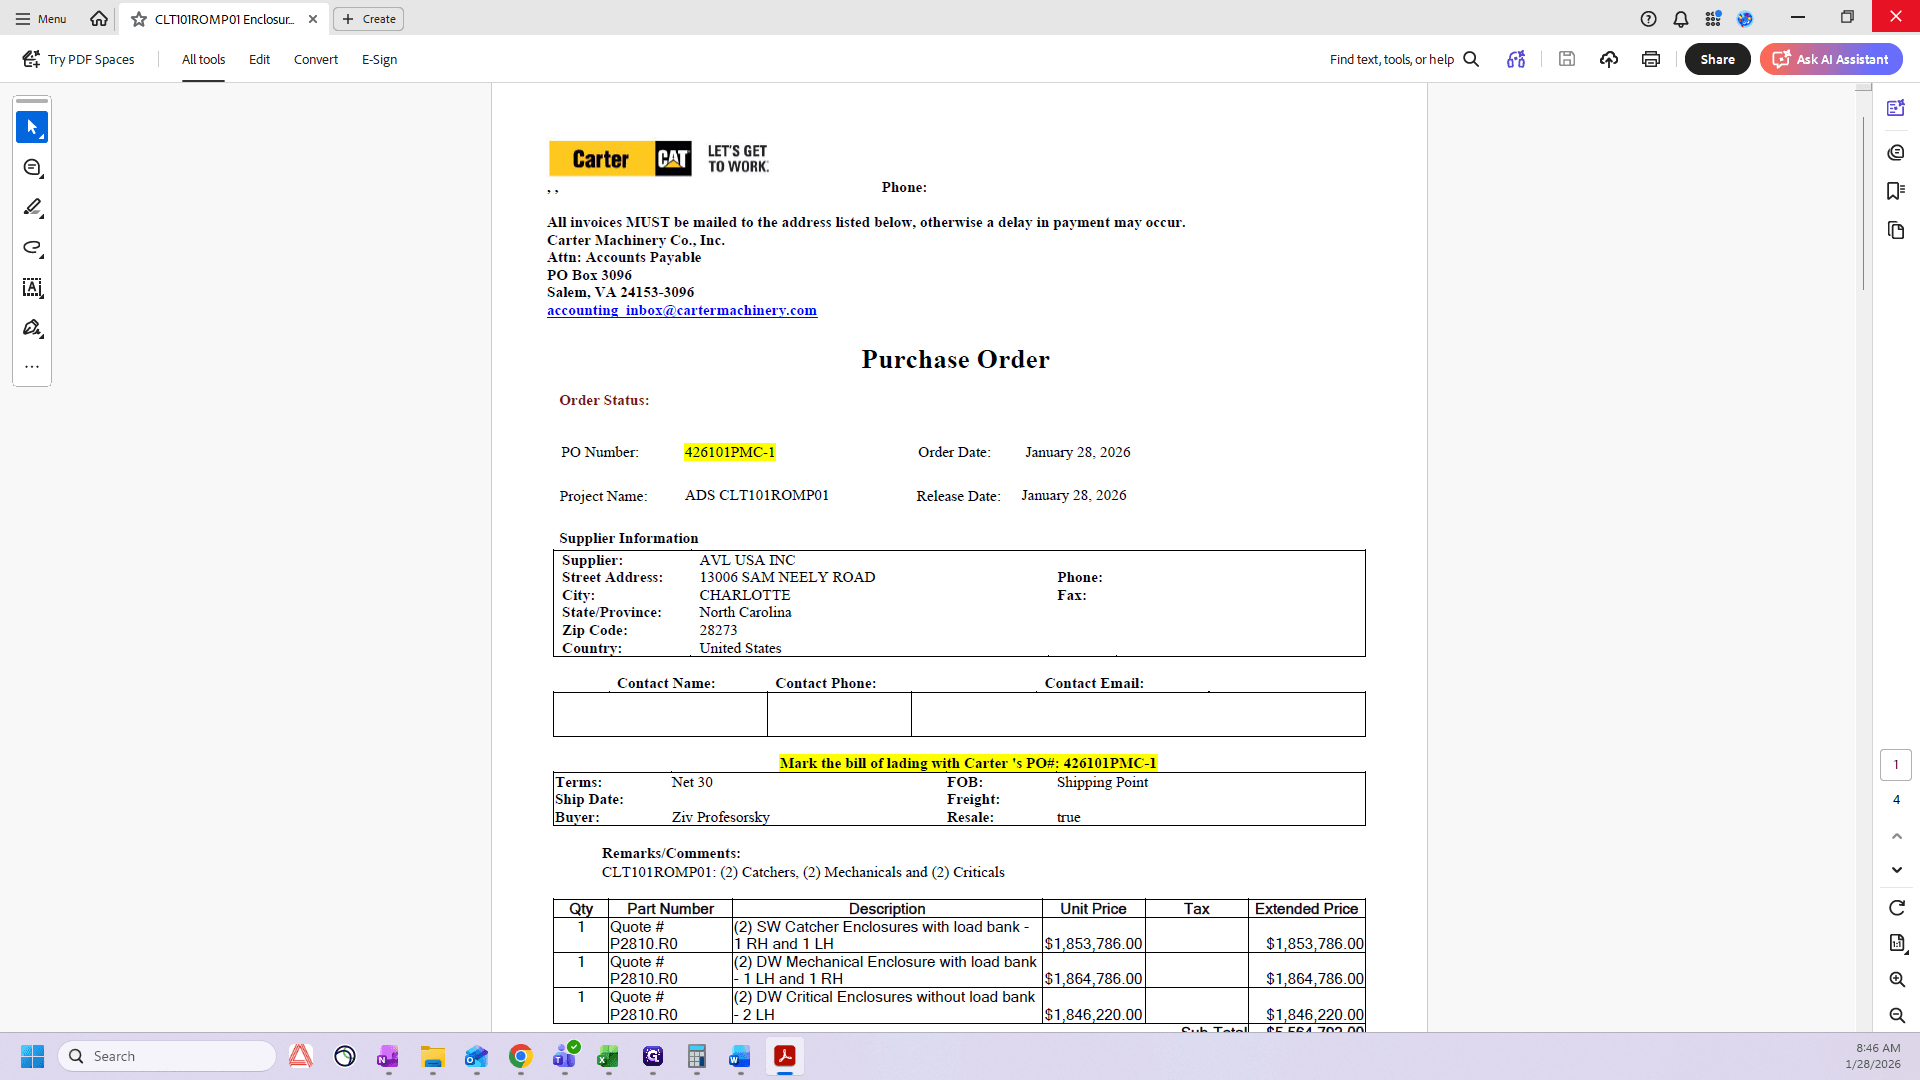Select the highlighter pen tool
Image resolution: width=1920 pixels, height=1080 pixels.
pos(32,207)
